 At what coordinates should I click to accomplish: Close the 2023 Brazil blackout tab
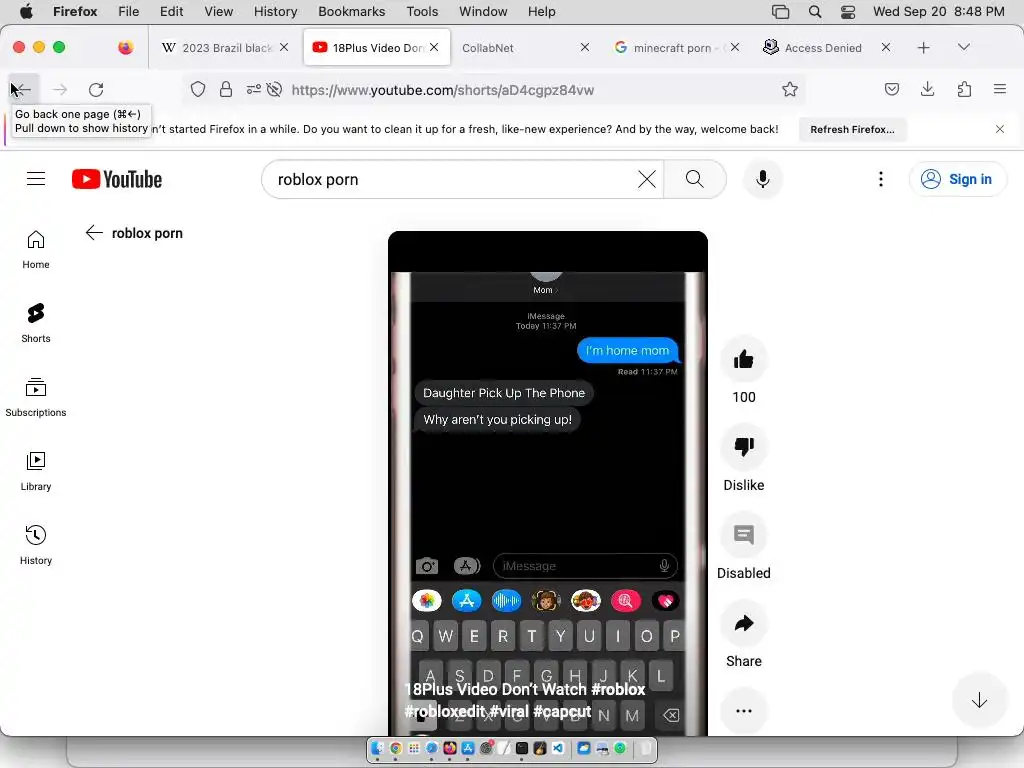(x=284, y=47)
